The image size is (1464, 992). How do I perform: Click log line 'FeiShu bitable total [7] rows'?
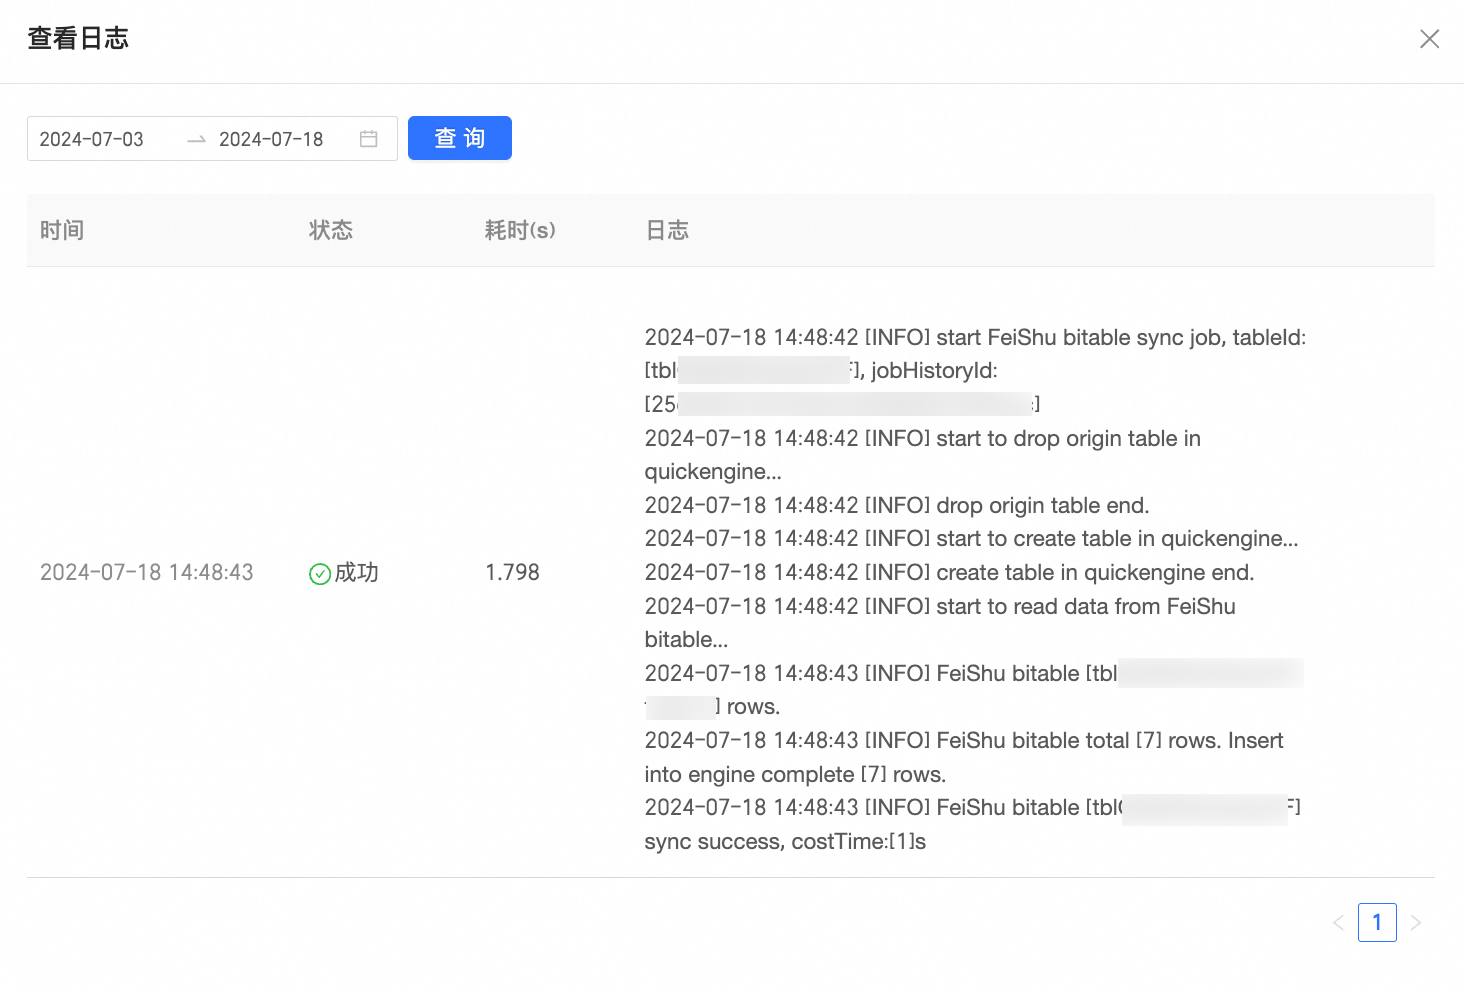pos(964,740)
